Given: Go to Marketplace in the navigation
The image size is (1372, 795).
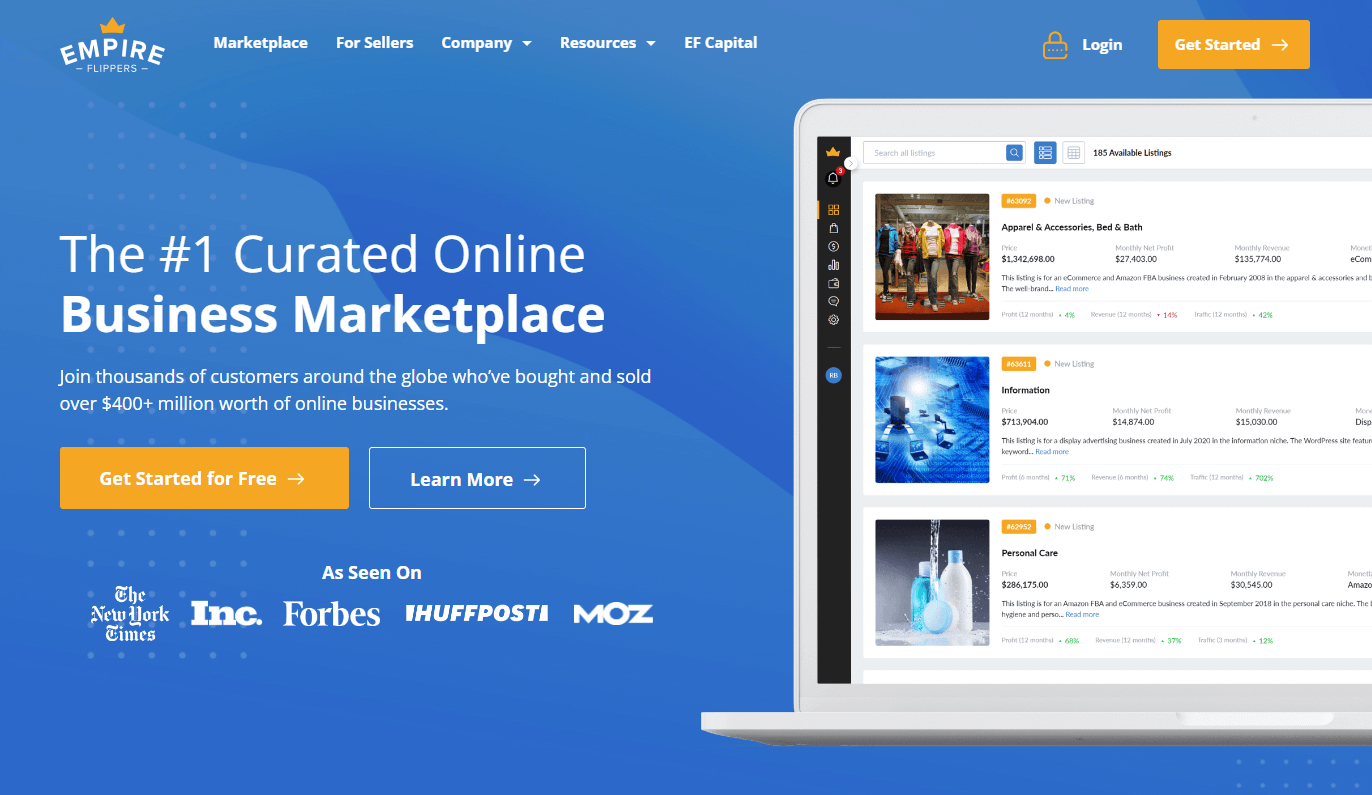Looking at the screenshot, I should point(260,43).
